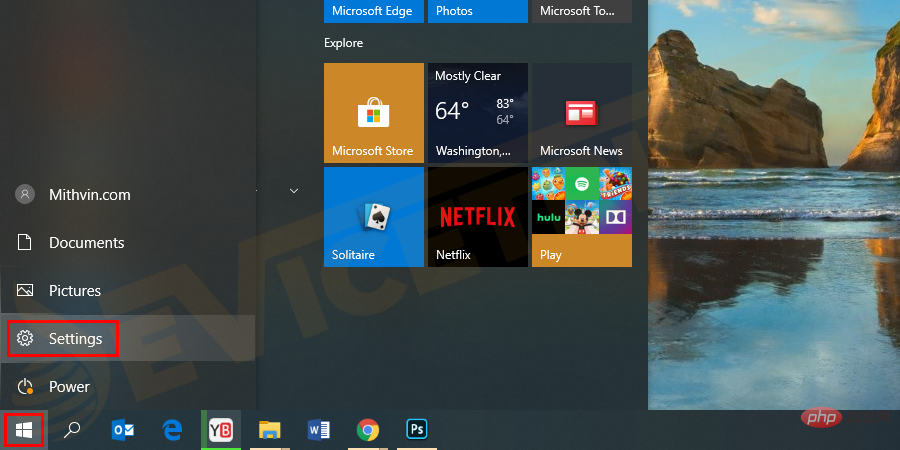Open the Solitaire tile
Screen dimensions: 900x450
point(373,217)
